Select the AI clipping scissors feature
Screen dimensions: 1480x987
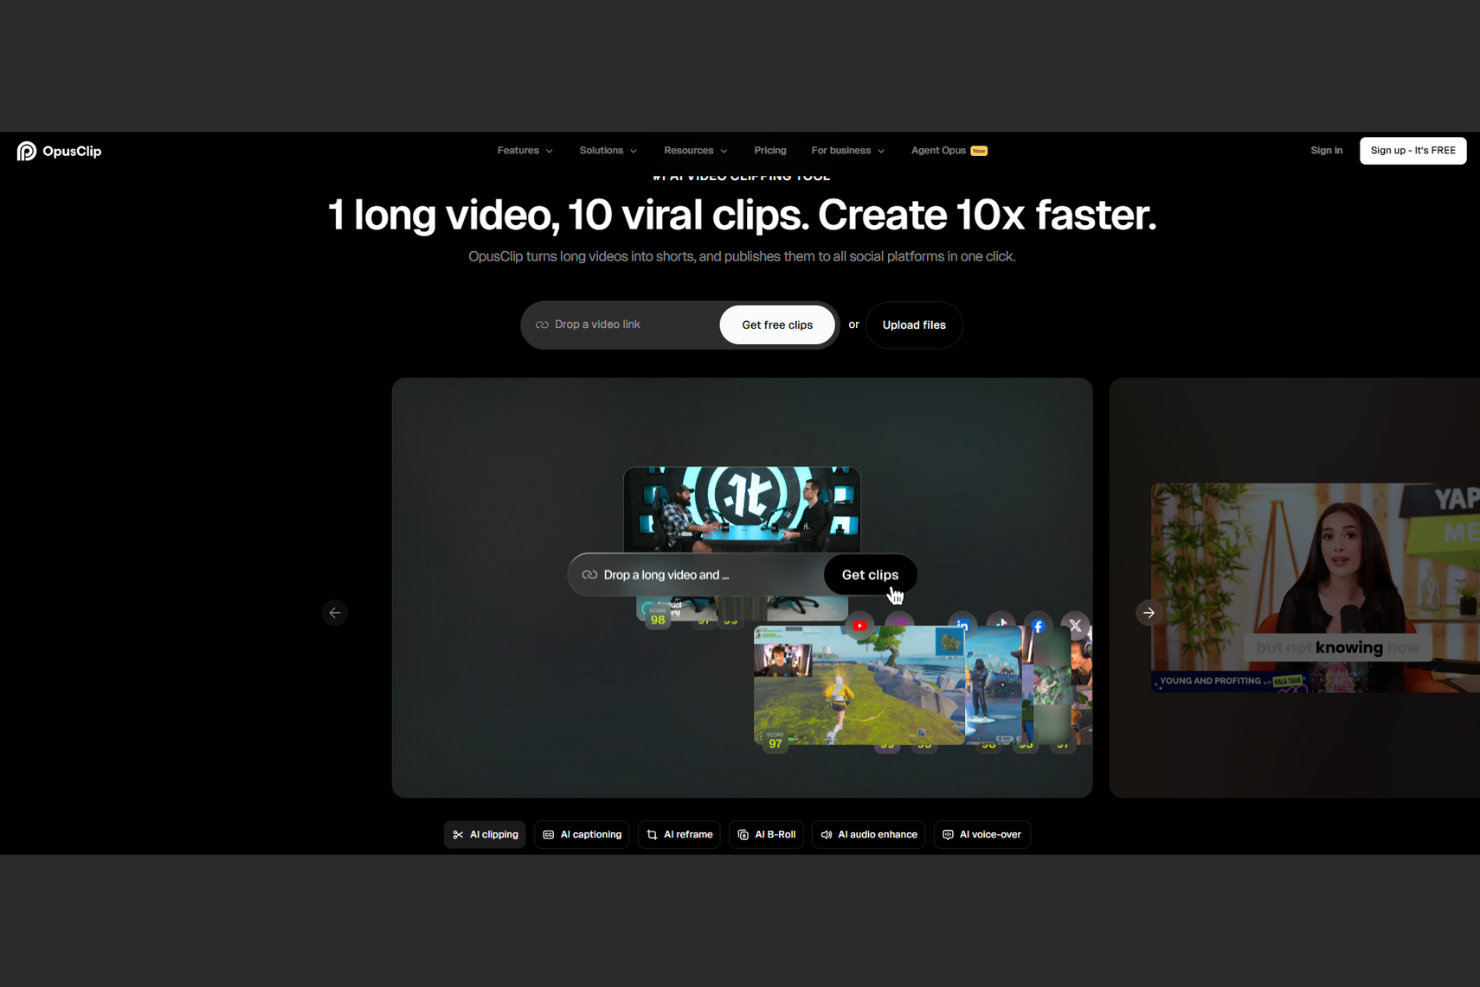coord(484,834)
